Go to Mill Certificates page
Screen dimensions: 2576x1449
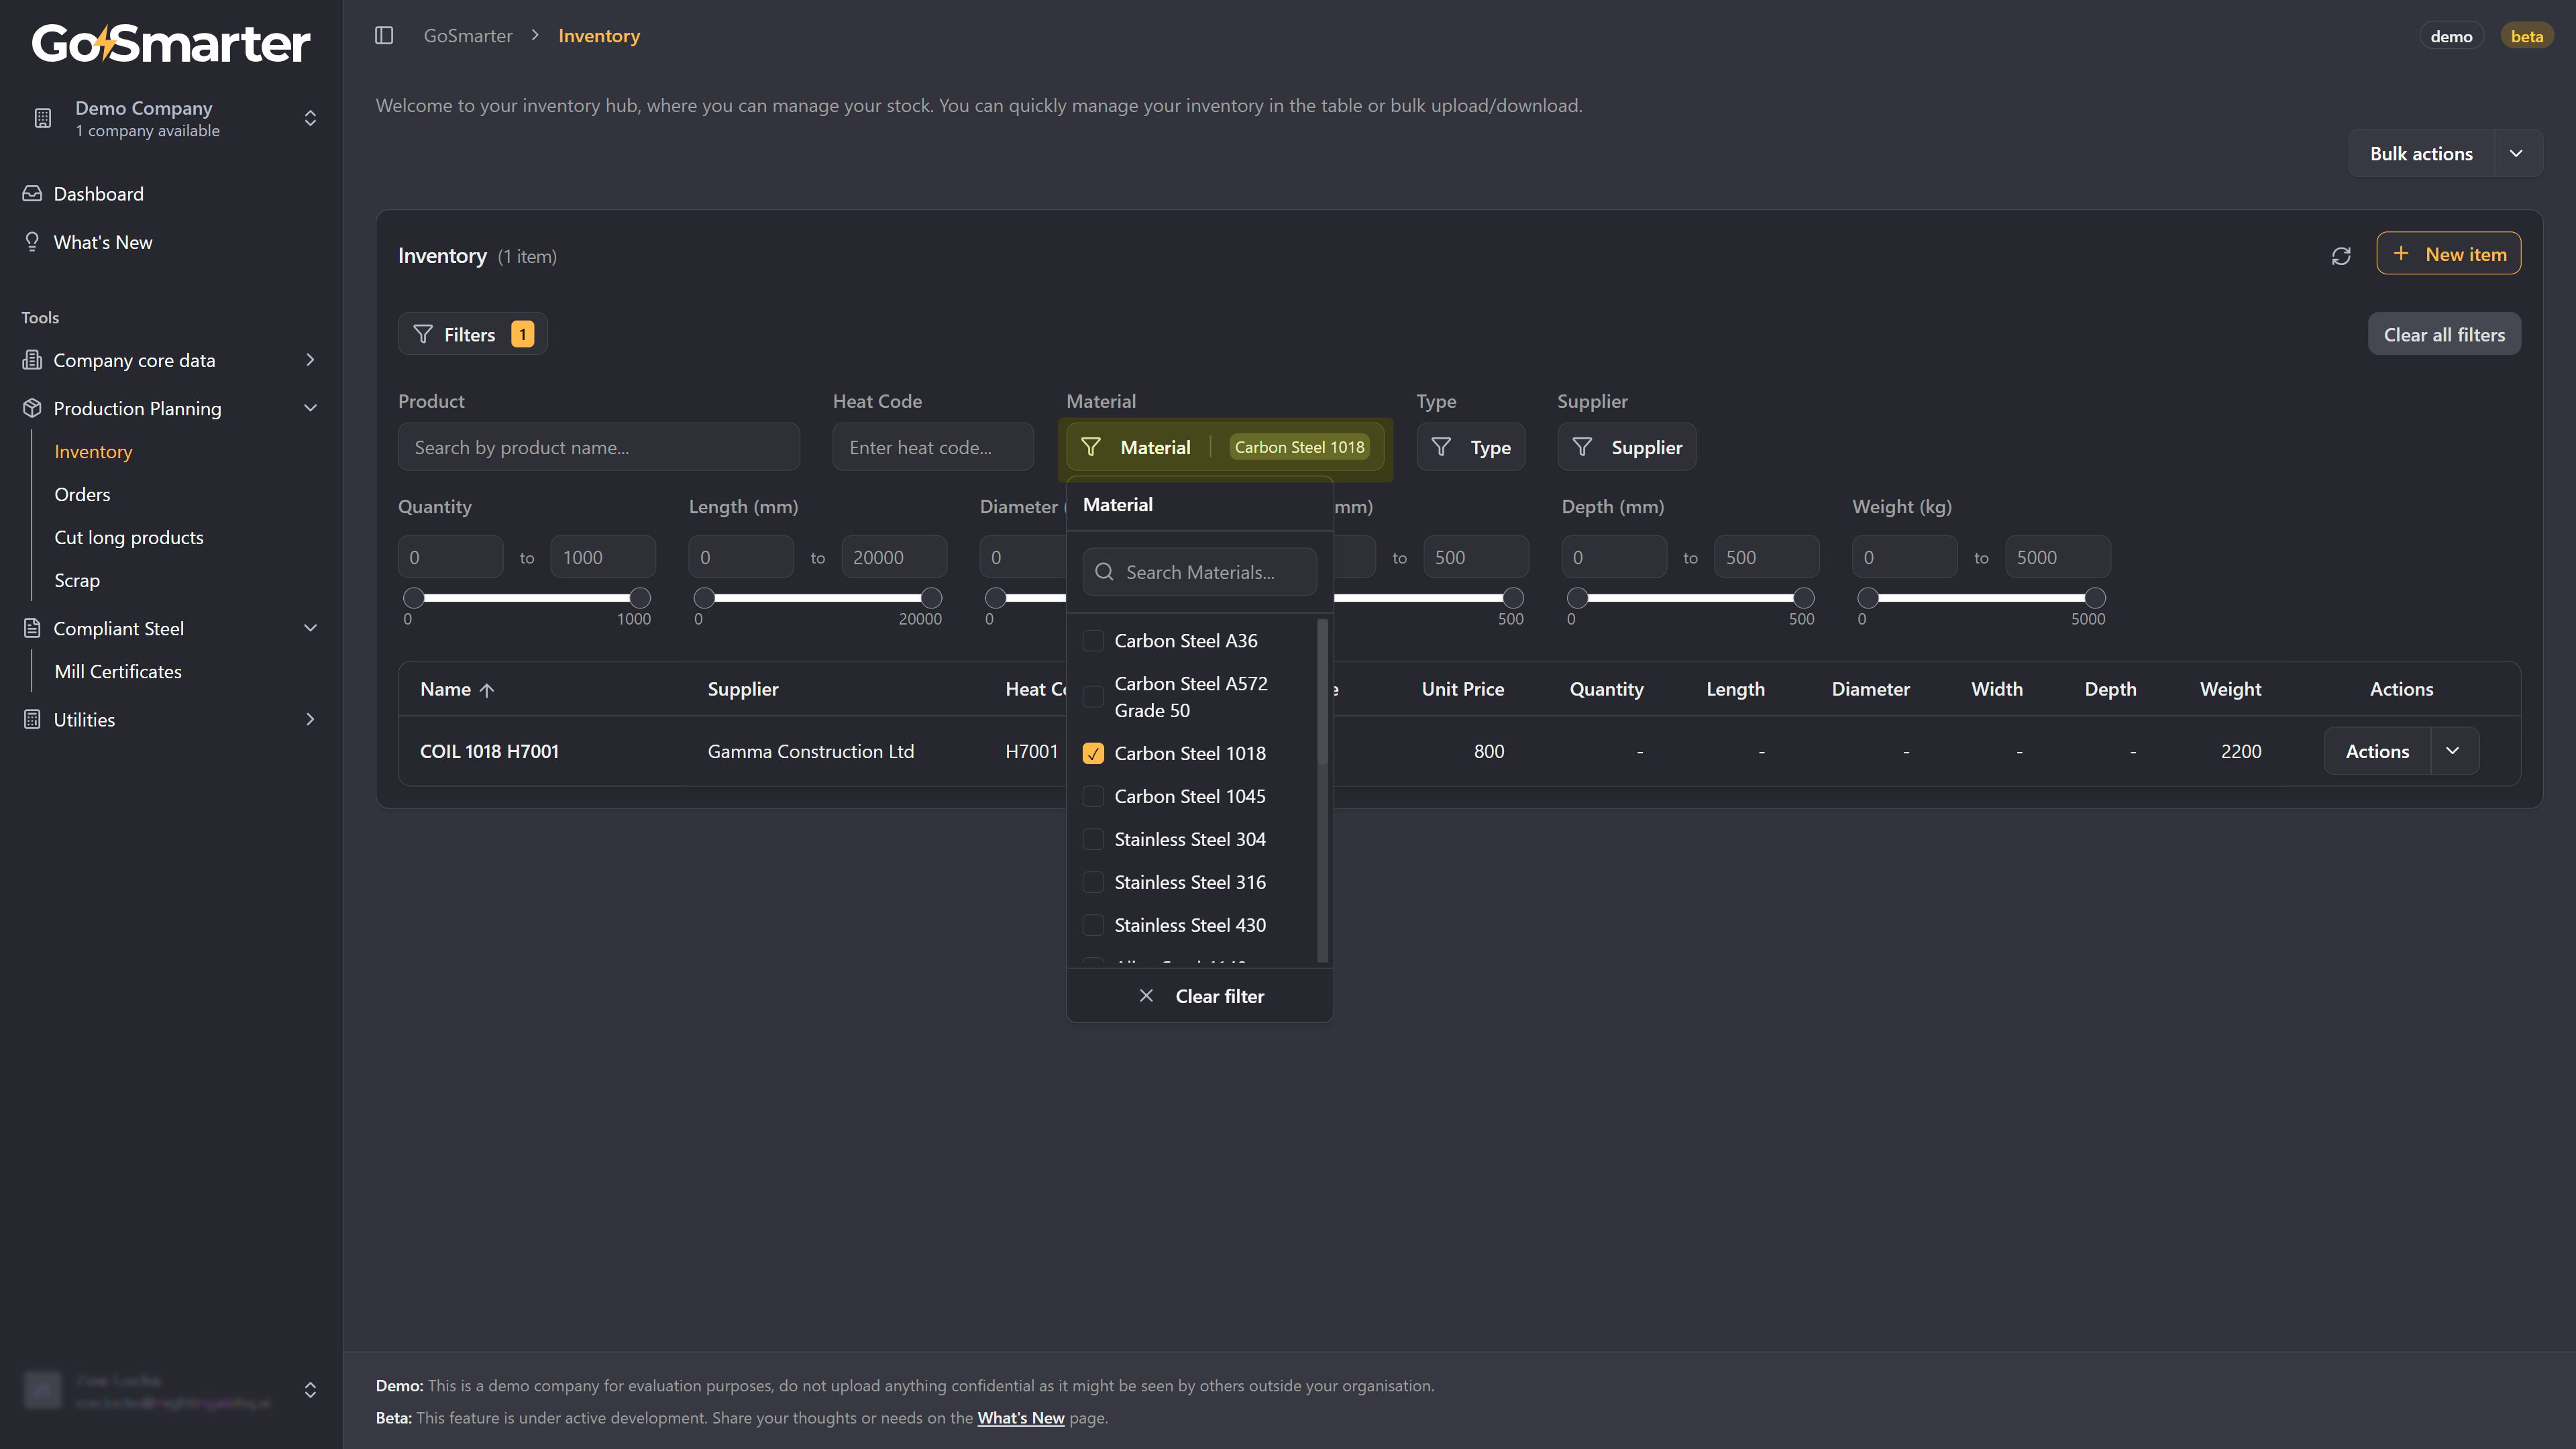118,672
